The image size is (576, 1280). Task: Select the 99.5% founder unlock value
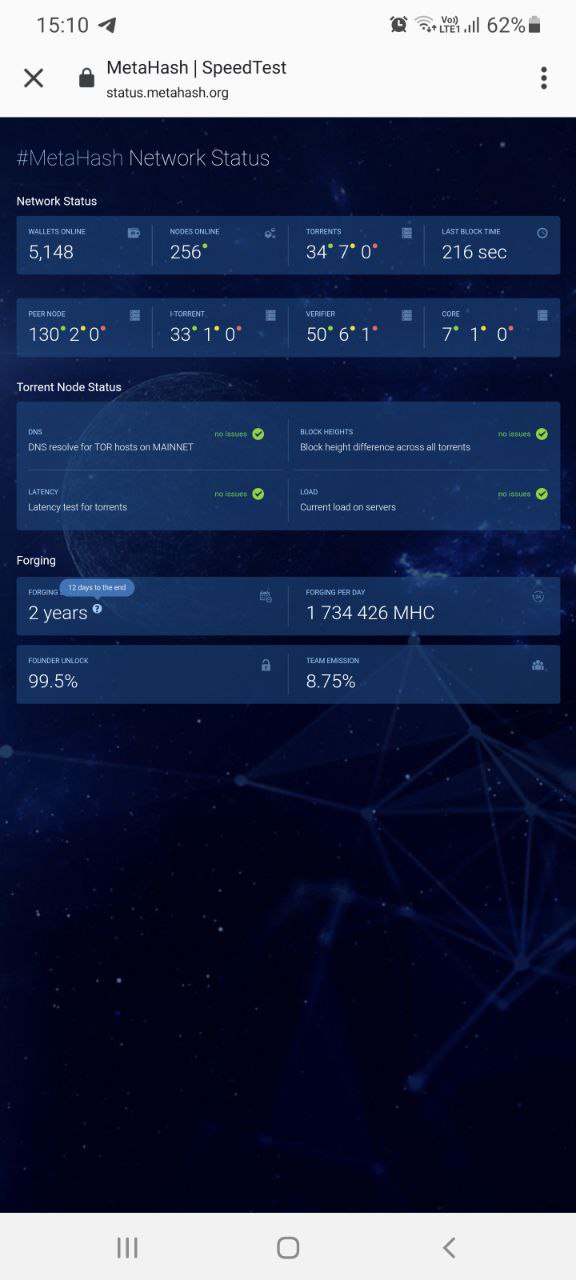(x=53, y=681)
